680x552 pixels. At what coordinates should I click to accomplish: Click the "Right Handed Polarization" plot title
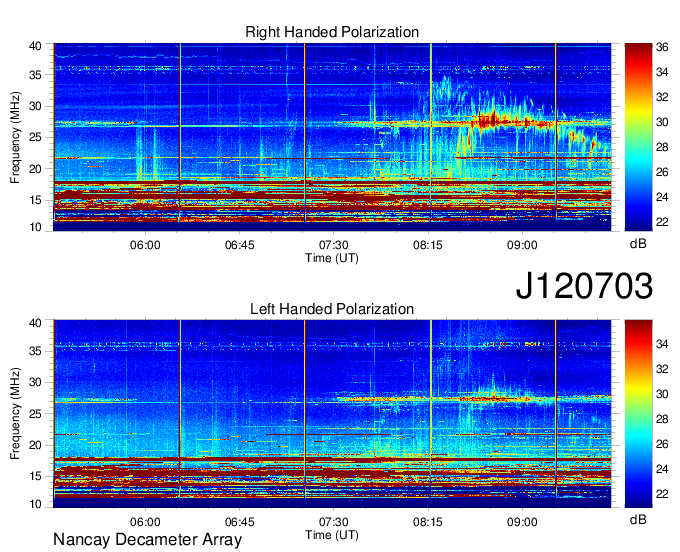332,32
